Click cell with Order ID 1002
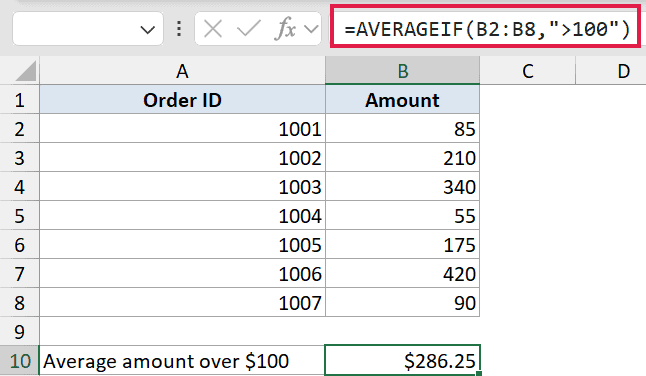The width and height of the screenshot is (646, 376). (182, 158)
